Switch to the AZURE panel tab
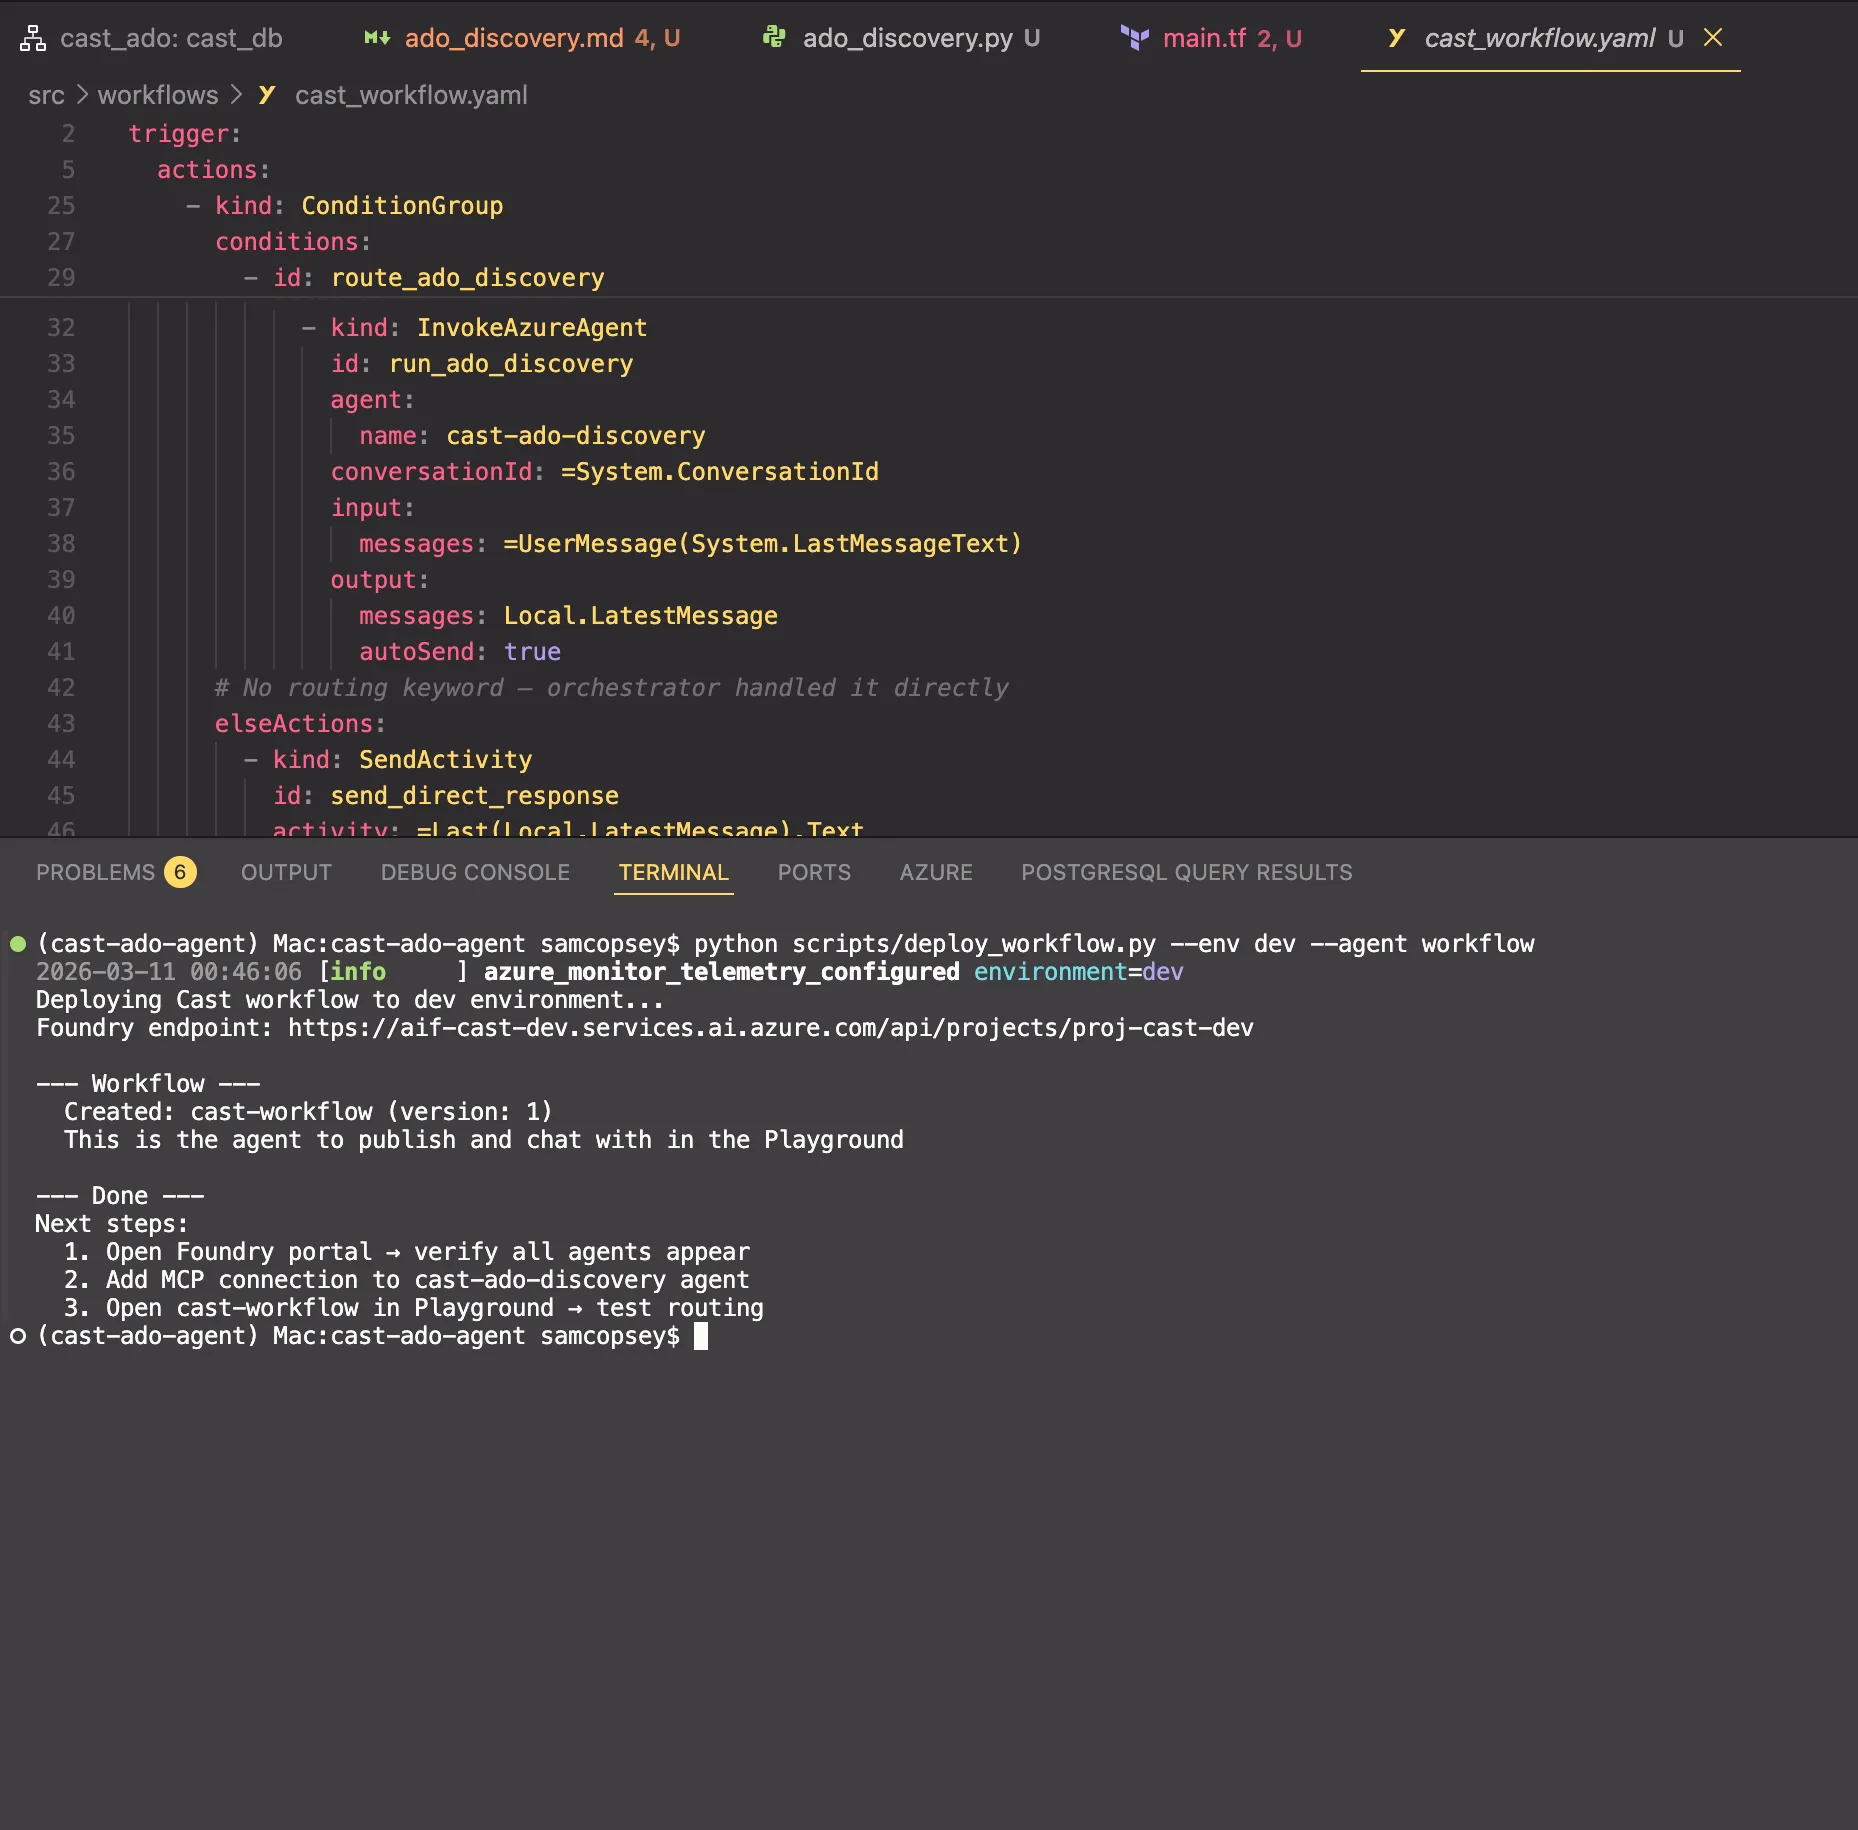The image size is (1858, 1830). tap(934, 872)
